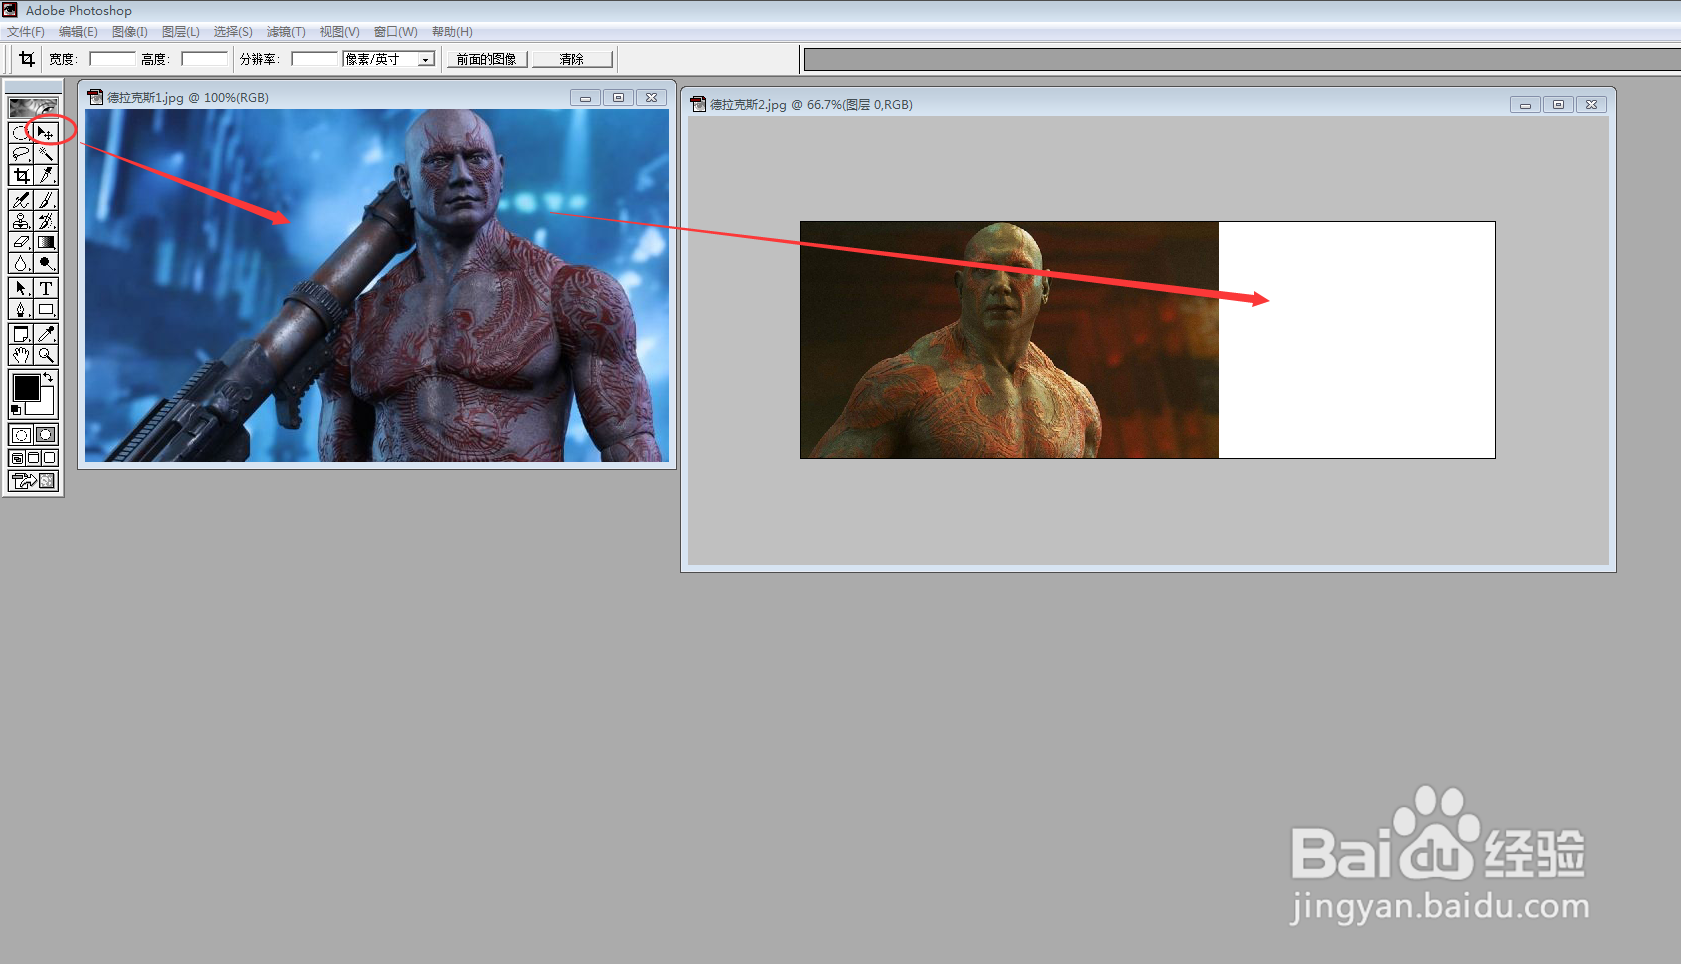Open the 文件(F) menu
1681x964 pixels.
click(26, 32)
